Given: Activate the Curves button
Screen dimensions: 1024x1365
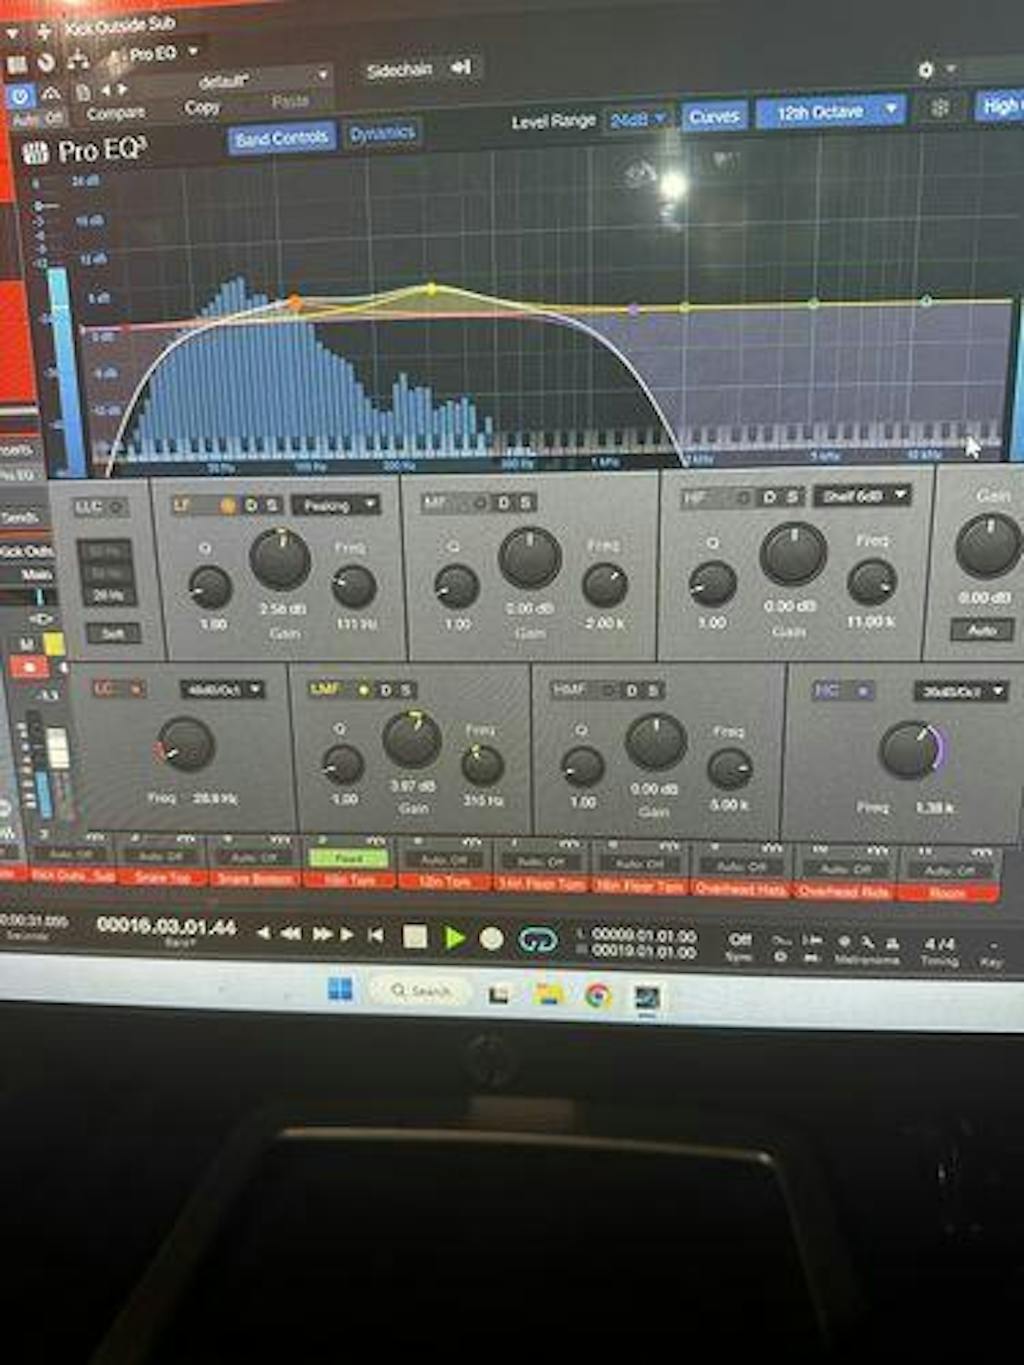Looking at the screenshot, I should pyautogui.click(x=714, y=115).
